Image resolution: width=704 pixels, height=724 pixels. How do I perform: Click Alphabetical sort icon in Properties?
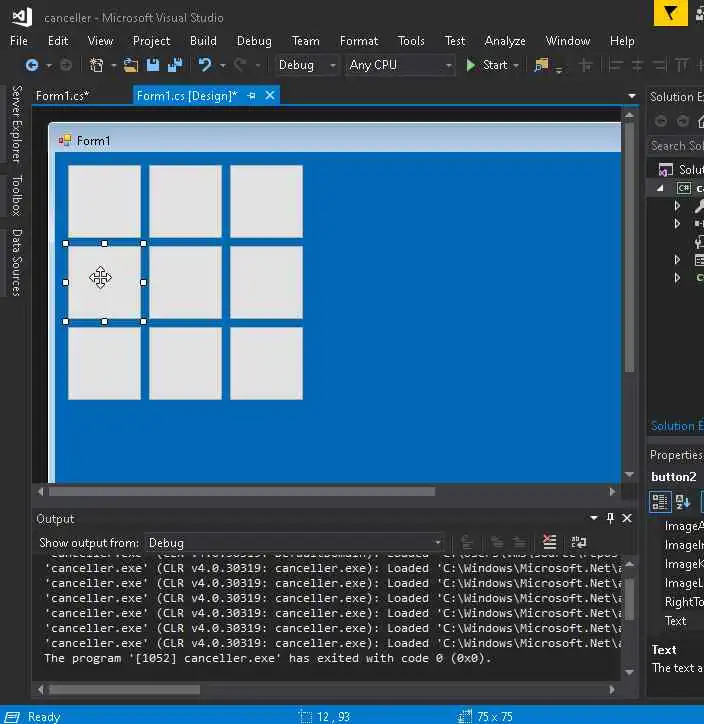(683, 502)
